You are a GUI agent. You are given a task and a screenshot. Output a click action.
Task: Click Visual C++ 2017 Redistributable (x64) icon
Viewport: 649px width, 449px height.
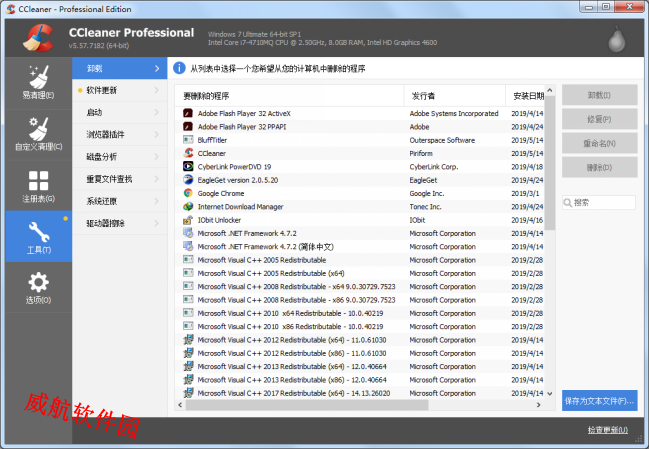pyautogui.click(x=188, y=393)
